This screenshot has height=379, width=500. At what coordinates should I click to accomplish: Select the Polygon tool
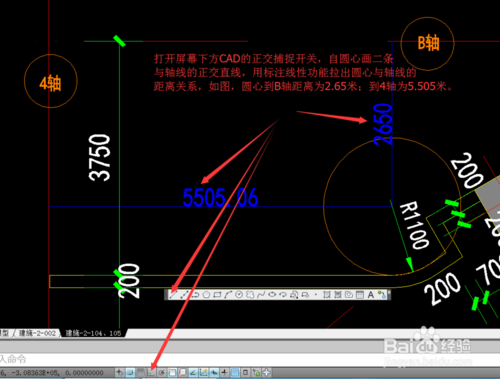pyautogui.click(x=206, y=294)
